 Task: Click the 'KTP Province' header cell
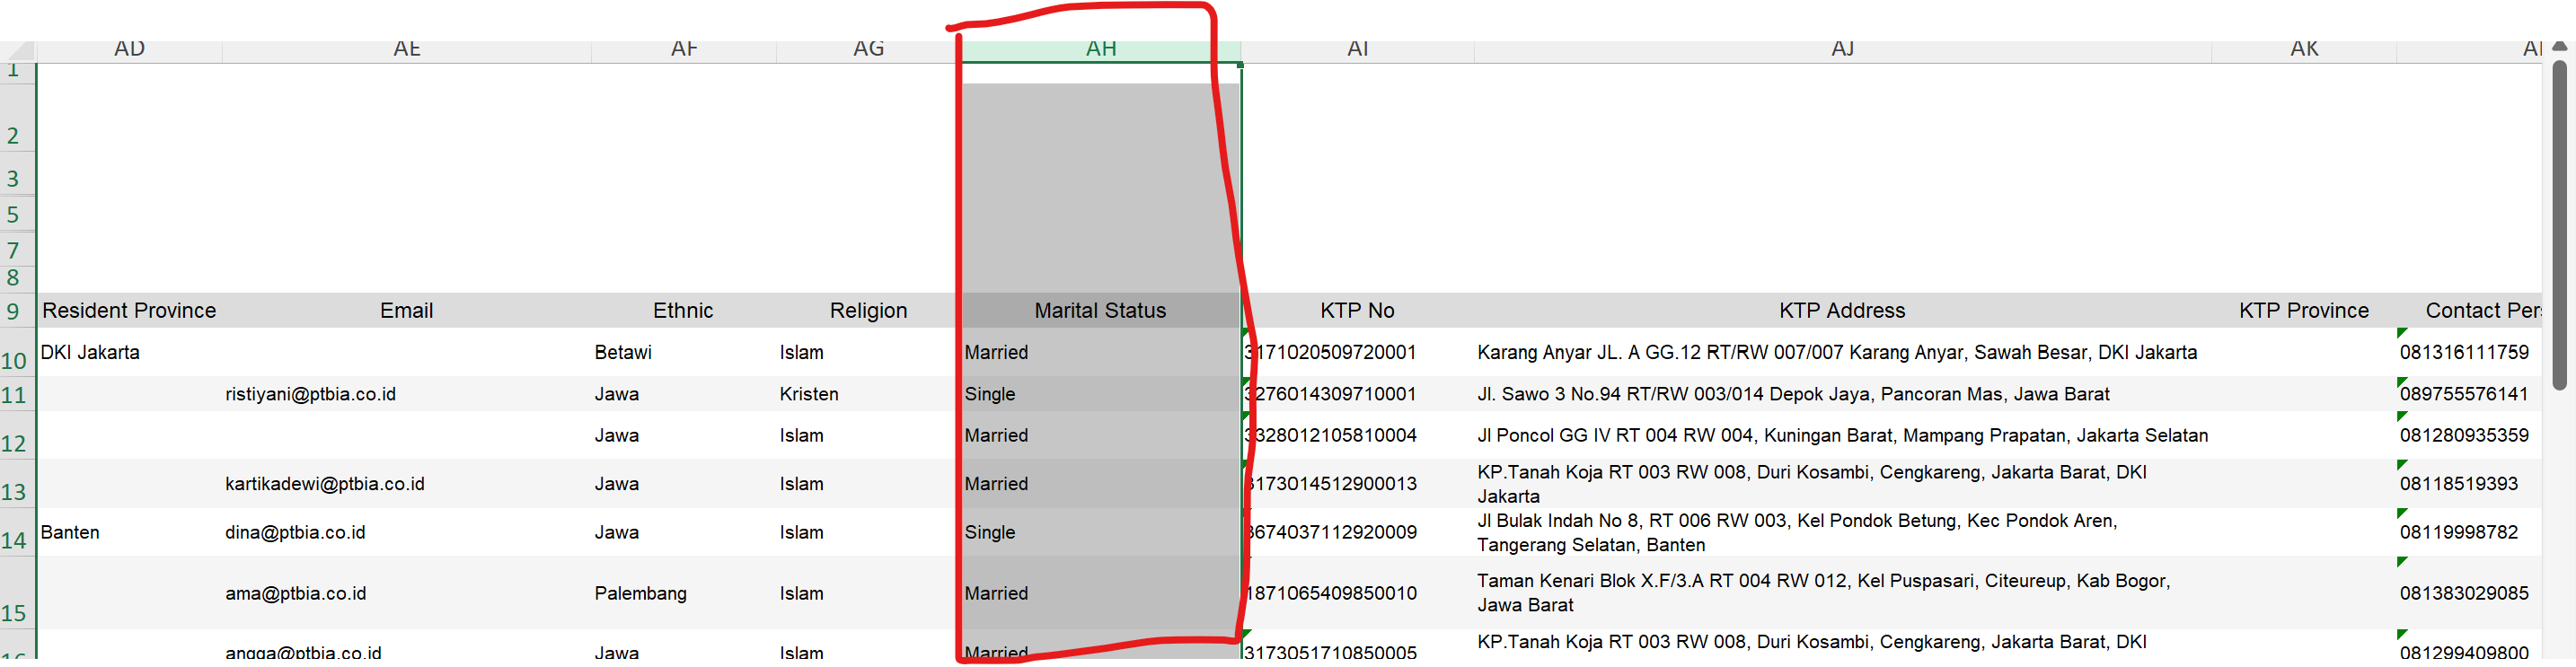point(2304,311)
